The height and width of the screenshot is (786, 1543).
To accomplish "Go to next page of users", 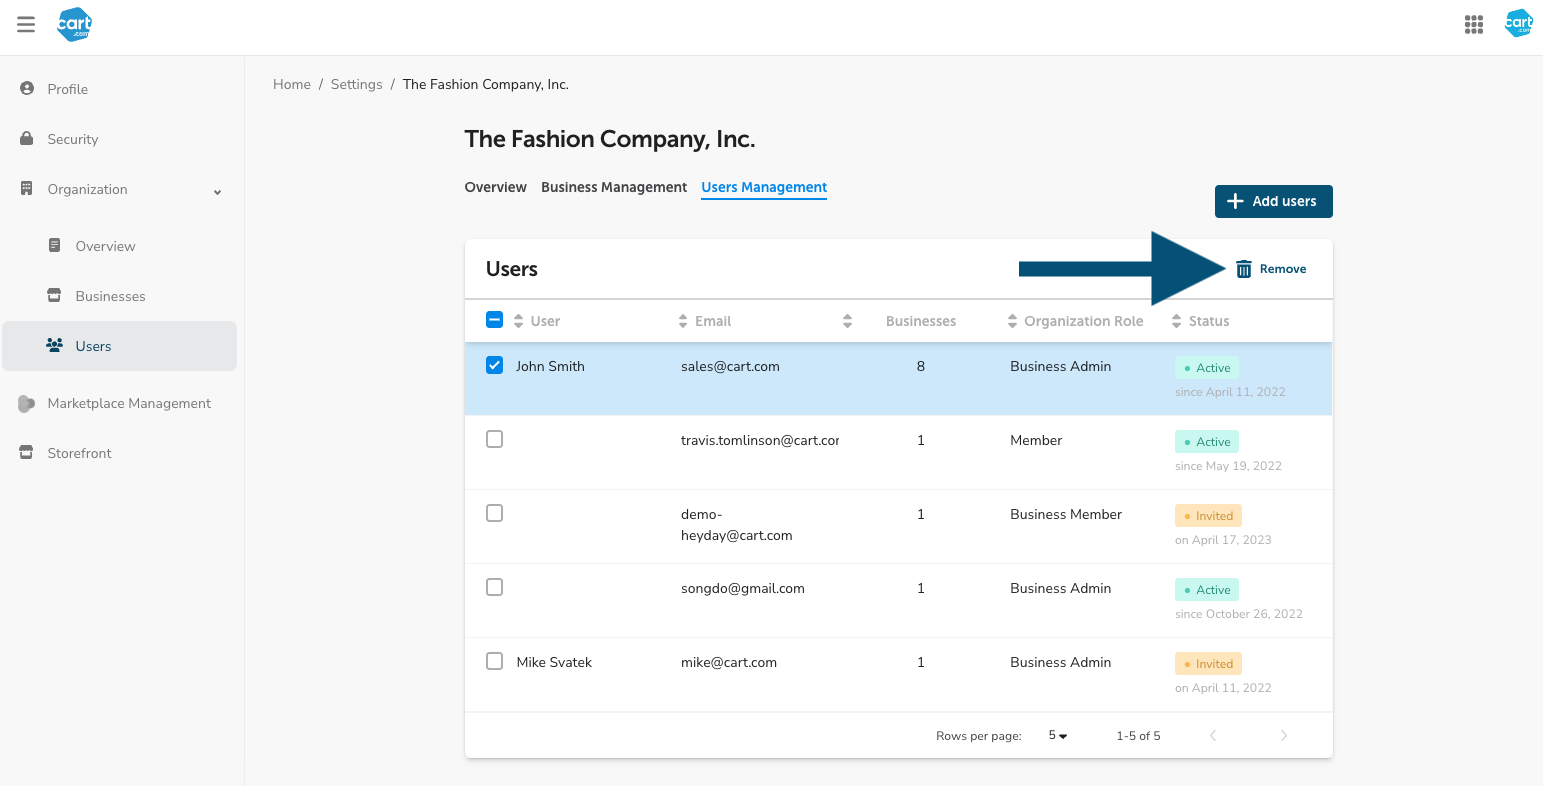I will (1284, 736).
